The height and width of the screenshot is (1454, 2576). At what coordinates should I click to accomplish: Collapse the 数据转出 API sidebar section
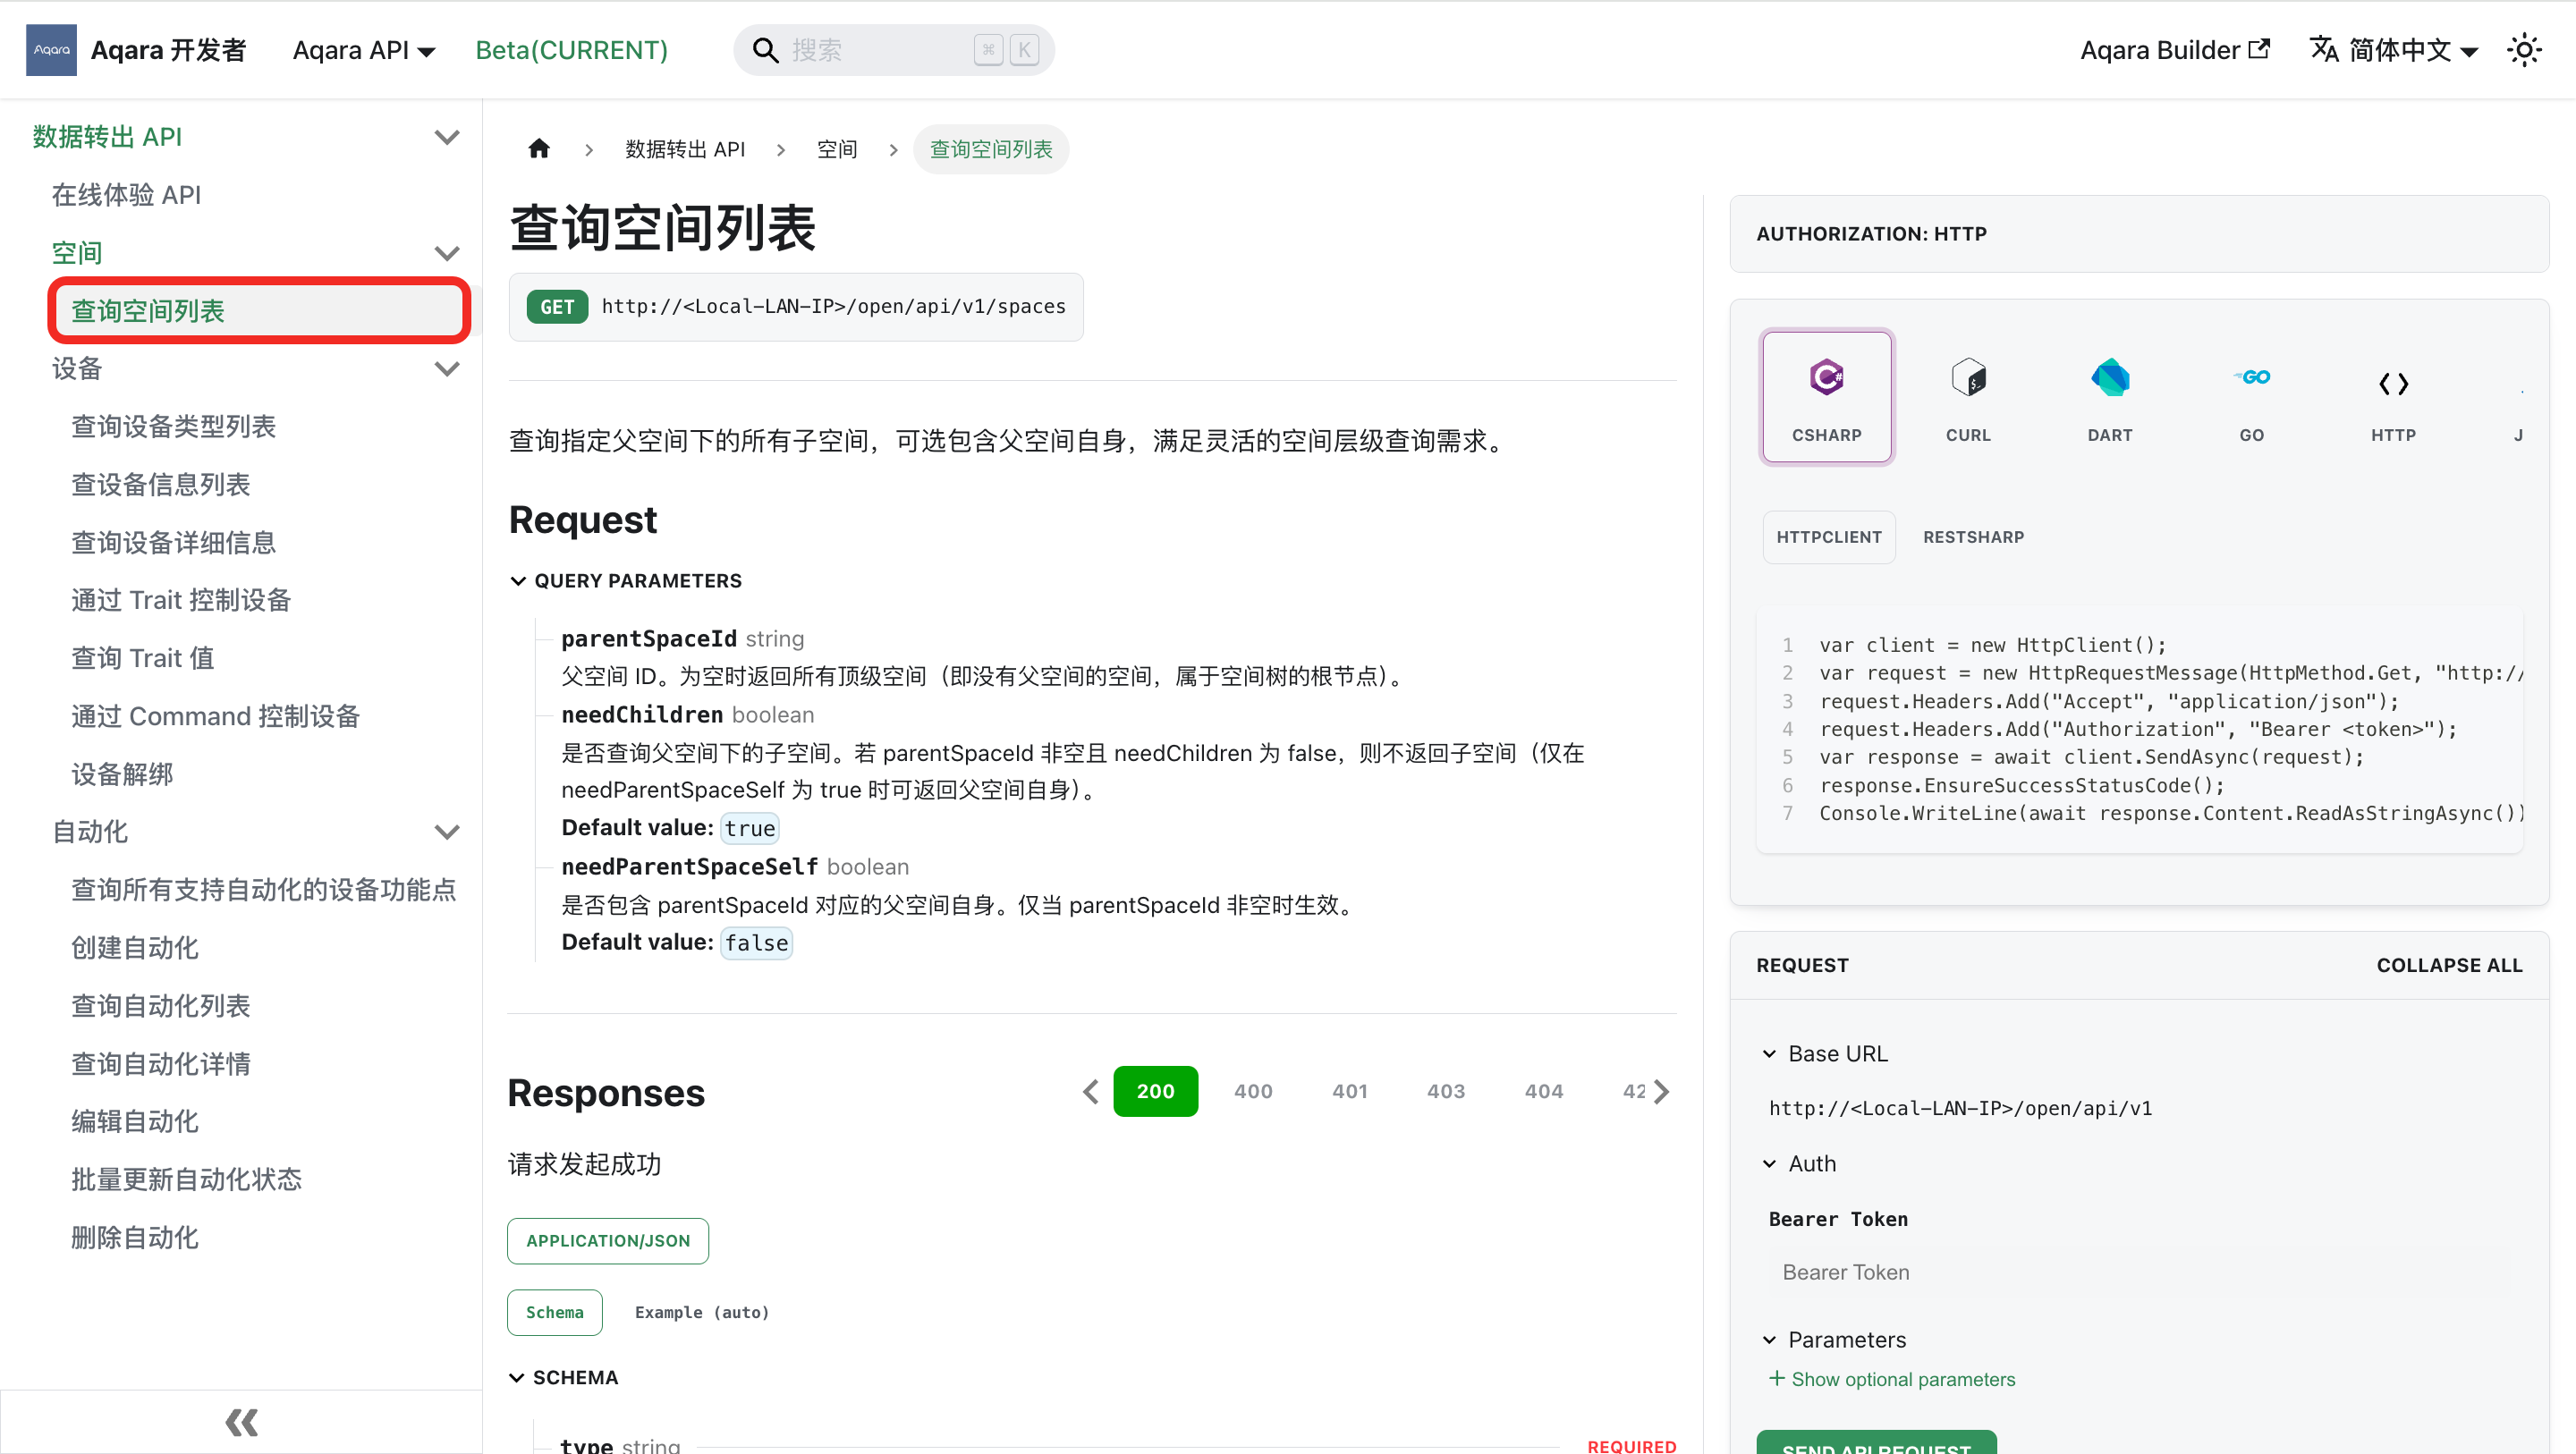[447, 137]
